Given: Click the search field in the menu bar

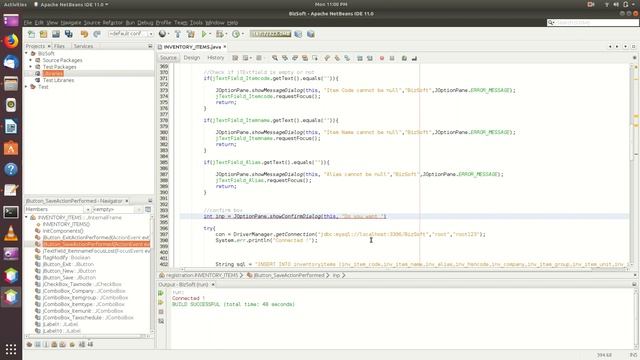Looking at the screenshot, I should [593, 22].
